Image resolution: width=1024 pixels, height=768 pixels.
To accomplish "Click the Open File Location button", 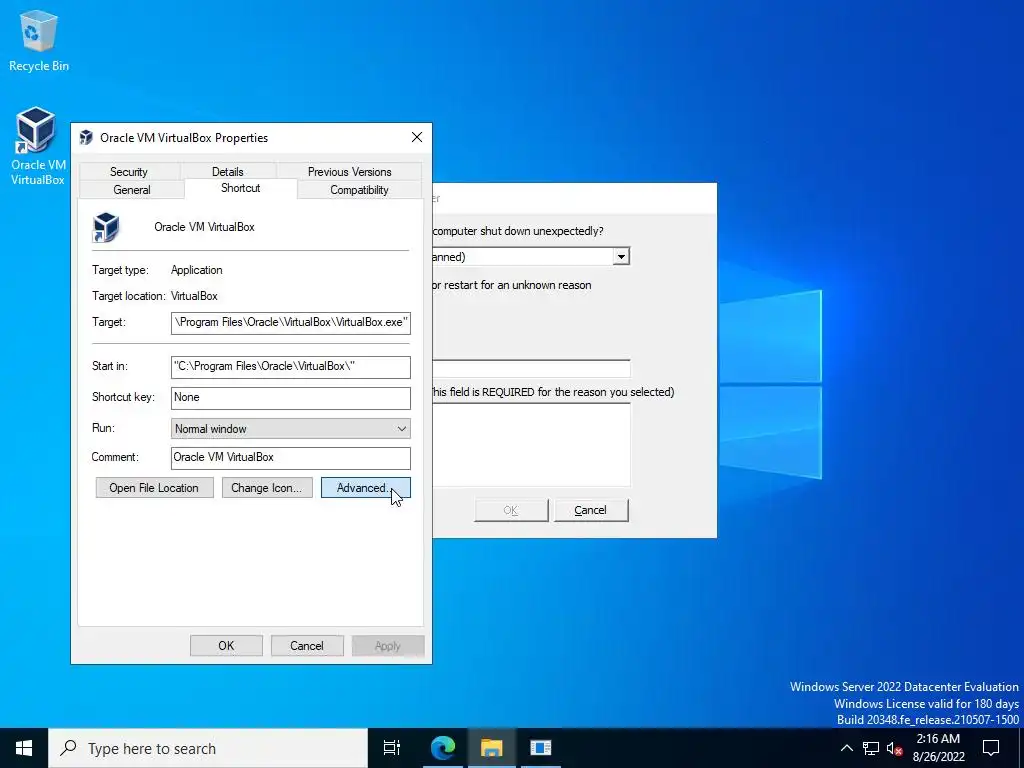I will [154, 488].
